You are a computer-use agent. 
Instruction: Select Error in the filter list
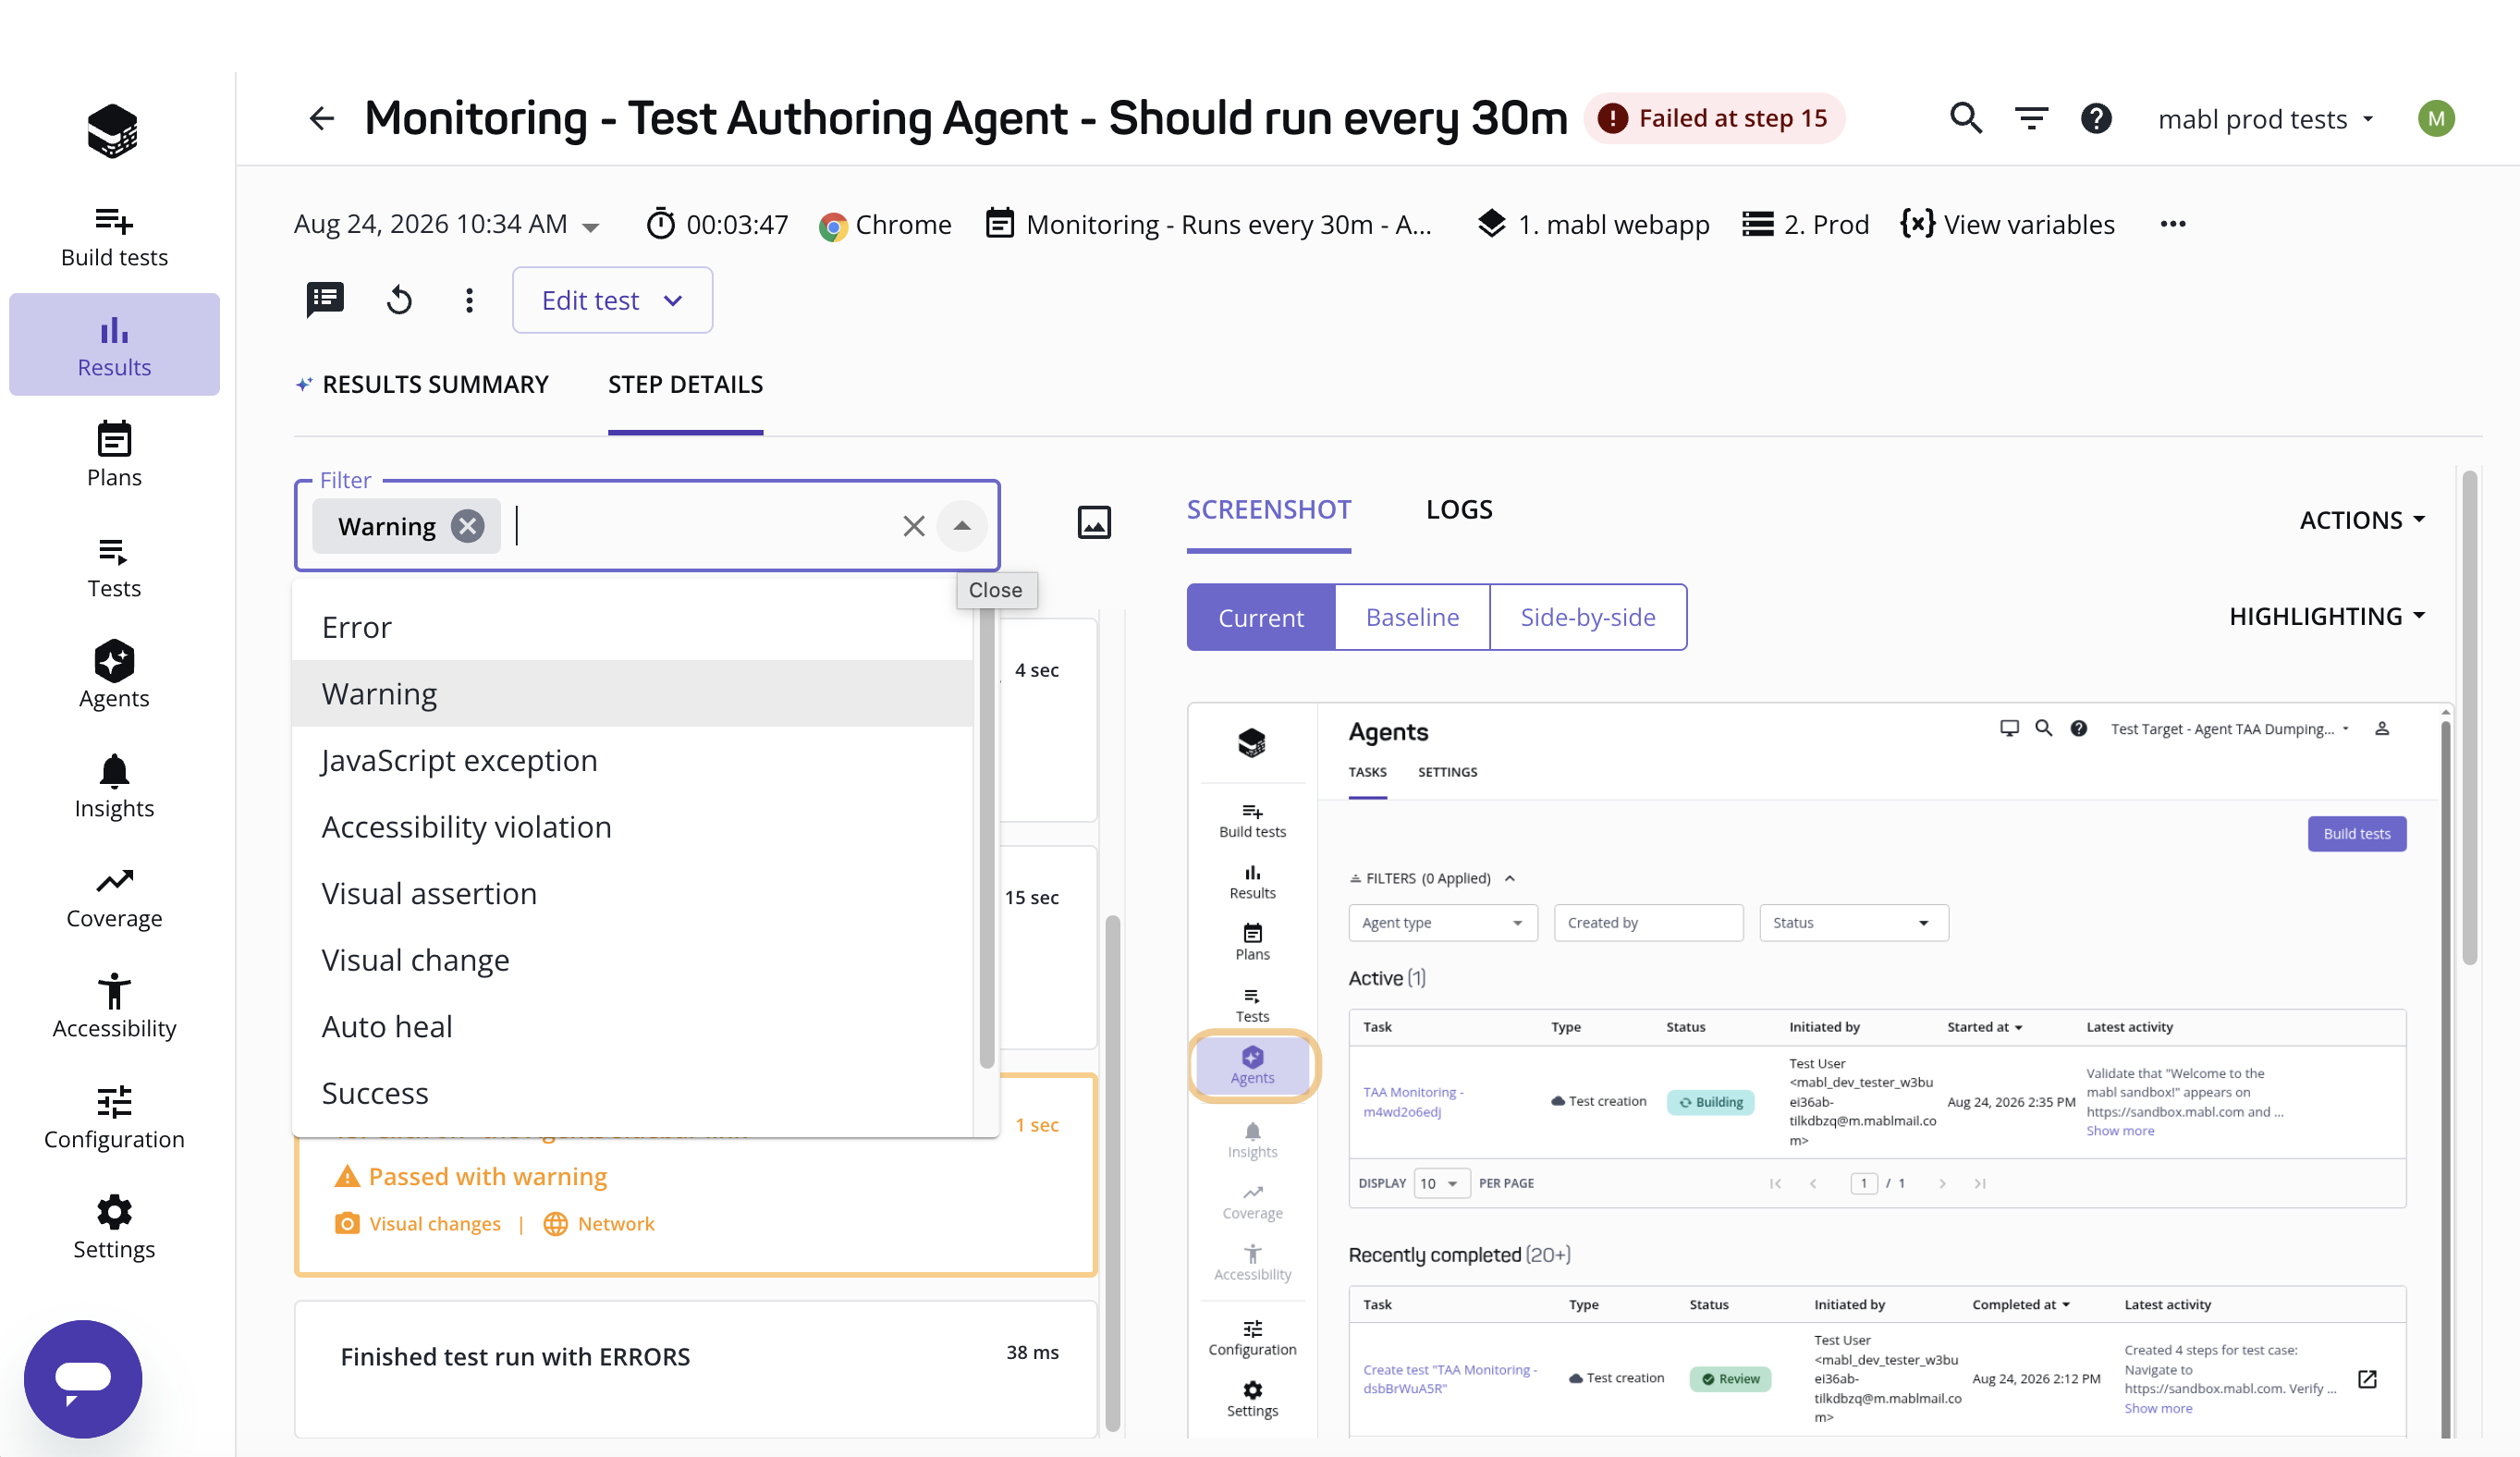click(x=632, y=627)
